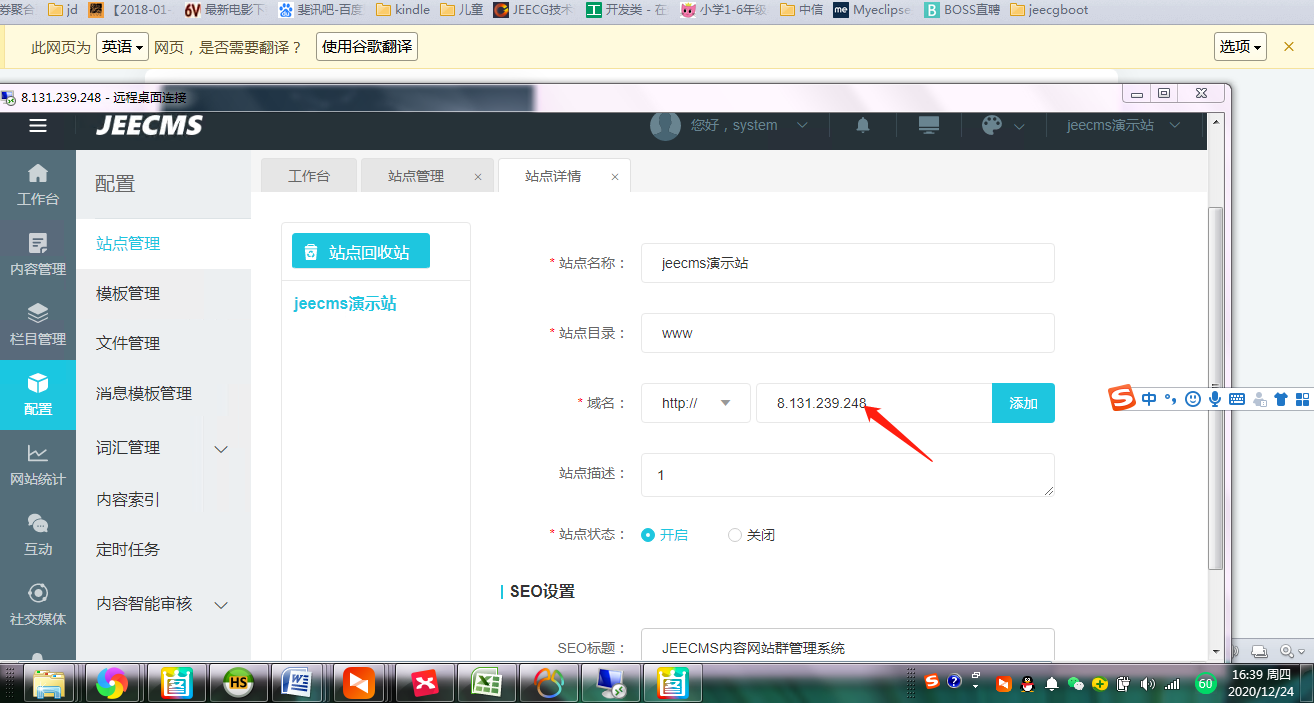Open Excel from the taskbar

[x=486, y=683]
